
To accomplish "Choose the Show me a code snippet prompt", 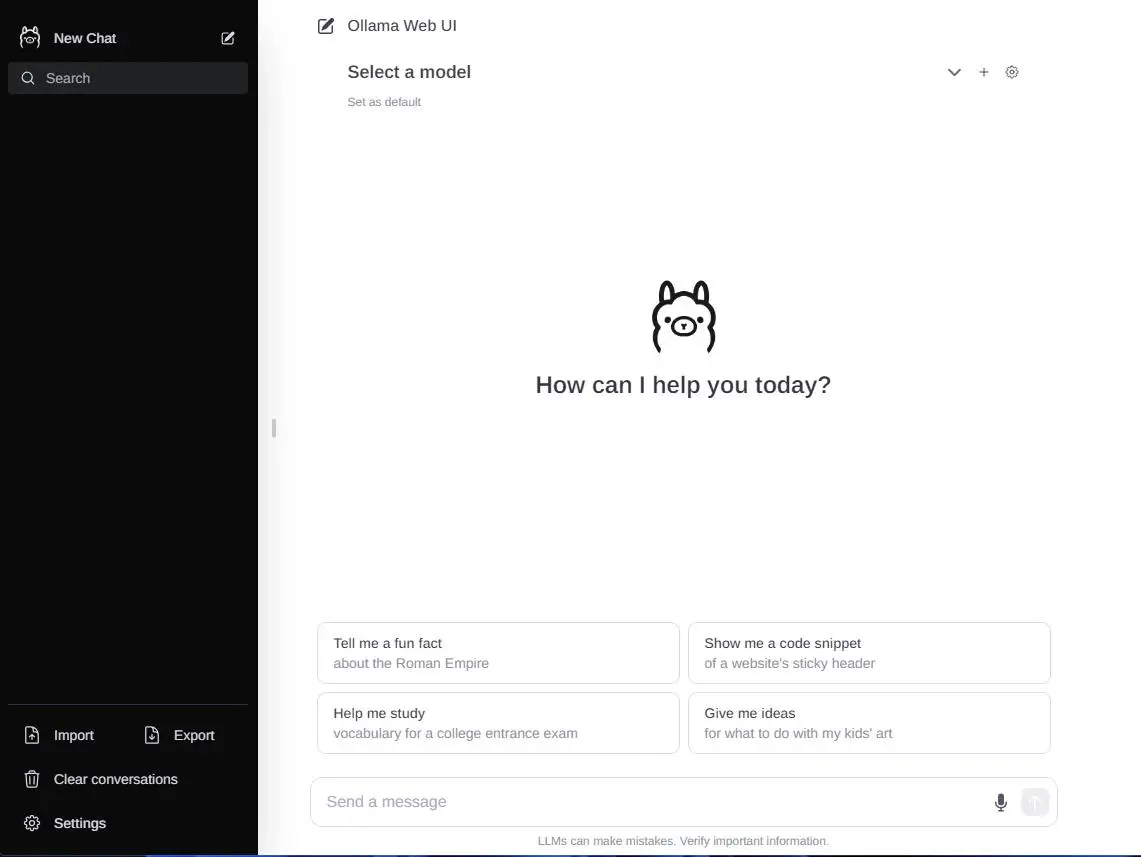I will 870,653.
